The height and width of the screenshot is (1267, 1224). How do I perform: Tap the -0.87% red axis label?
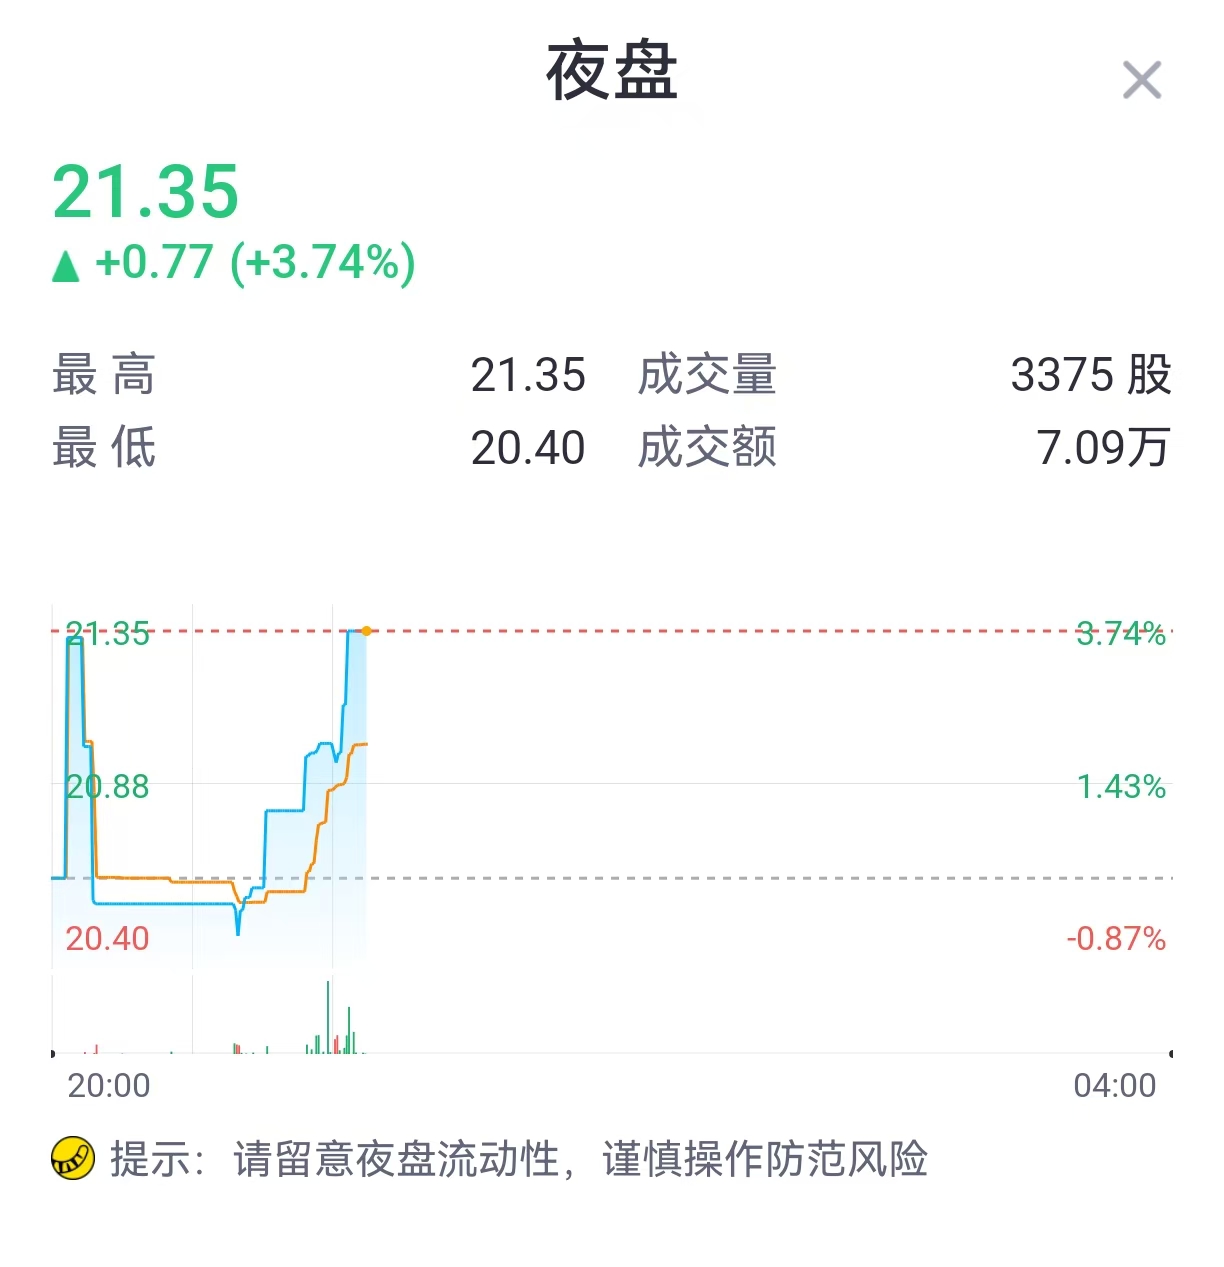(x=1116, y=939)
